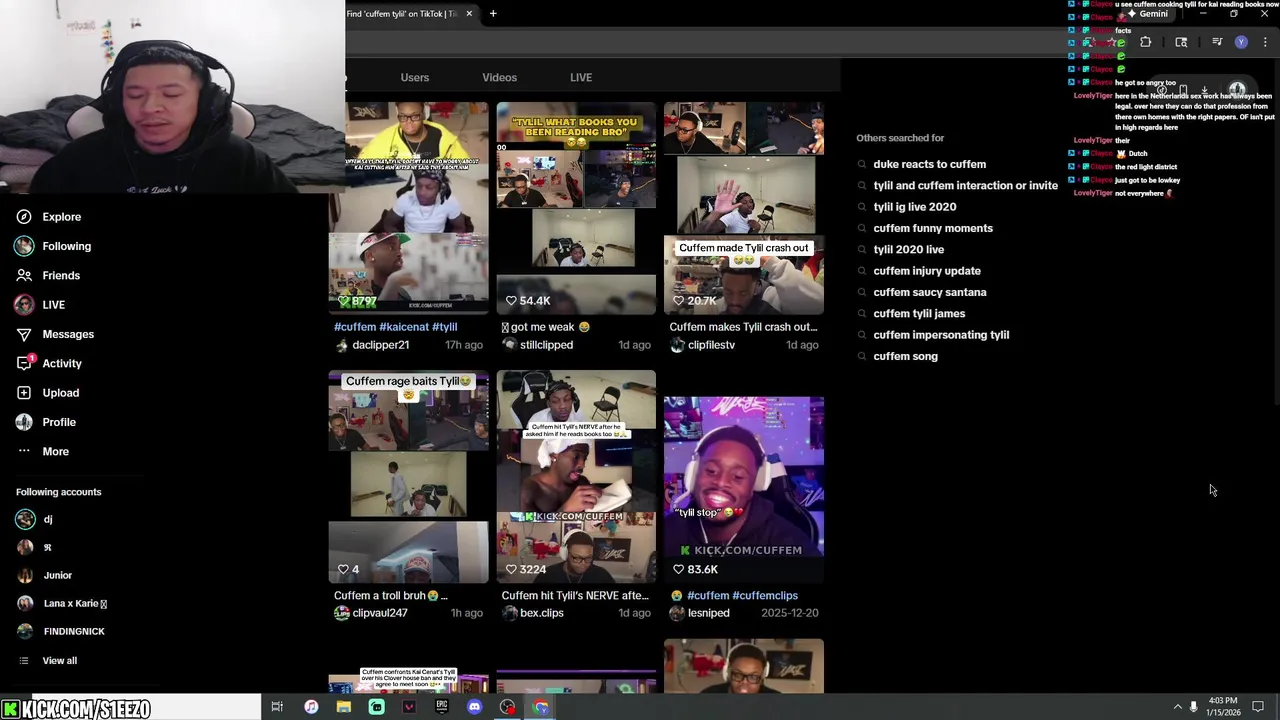The width and height of the screenshot is (1280, 720).
Task: Open daclipper21 uploader profile
Action: (x=381, y=345)
